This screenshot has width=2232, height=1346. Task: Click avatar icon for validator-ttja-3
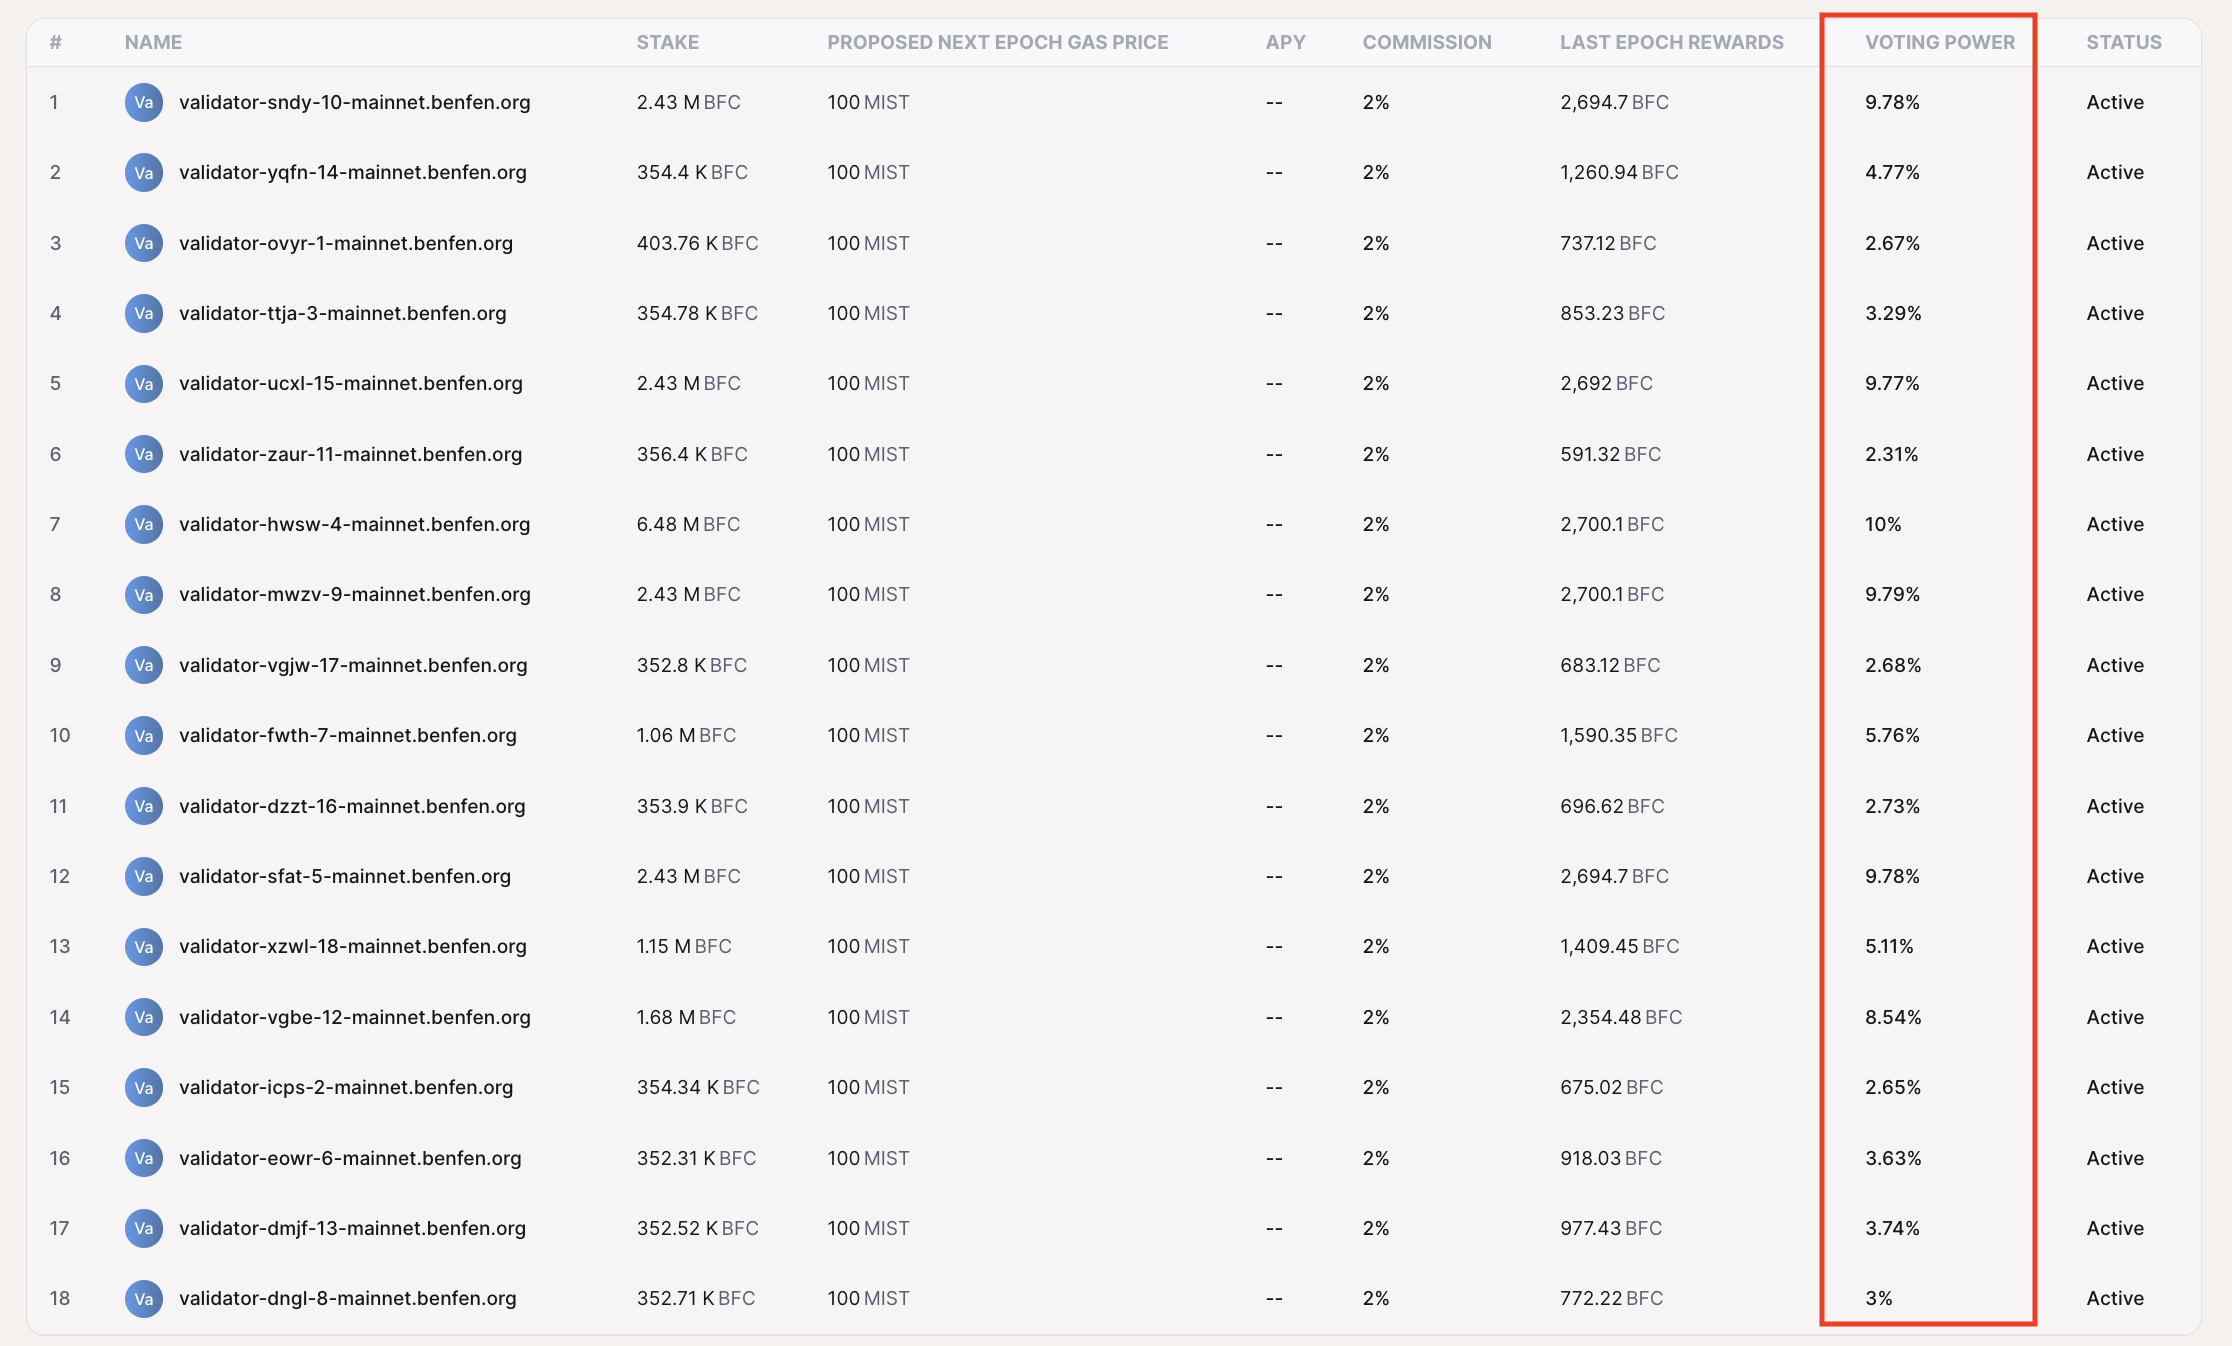click(144, 313)
